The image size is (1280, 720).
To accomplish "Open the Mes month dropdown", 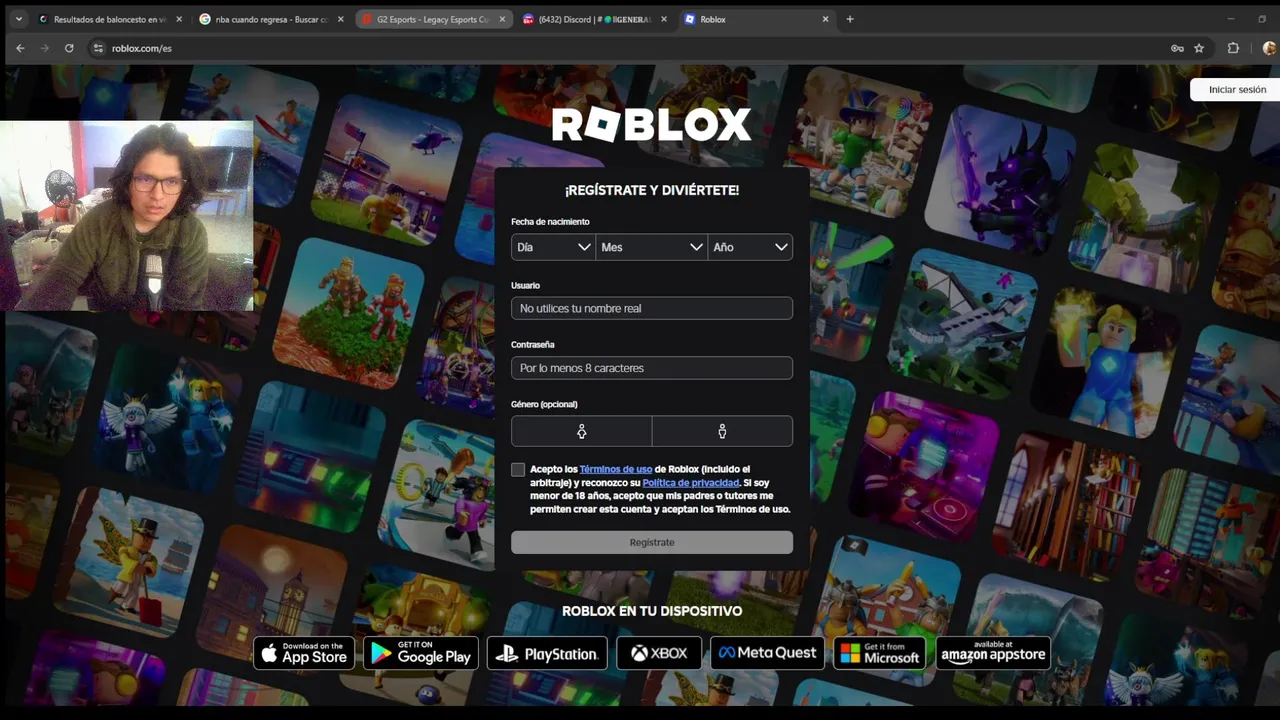I will (652, 247).
